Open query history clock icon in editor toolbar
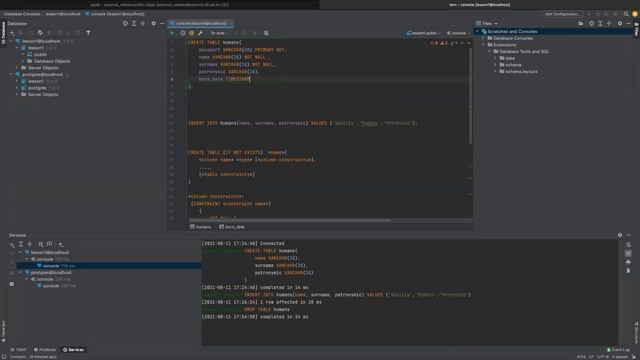Screen dimensions: 640x360 click(x=182, y=33)
